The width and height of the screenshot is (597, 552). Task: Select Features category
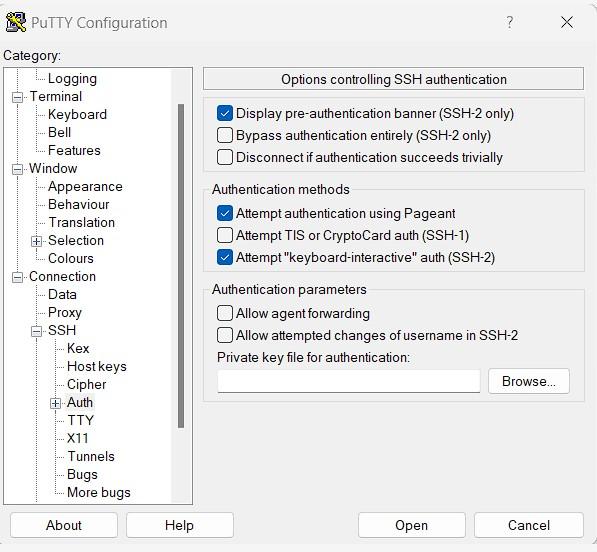pos(74,151)
